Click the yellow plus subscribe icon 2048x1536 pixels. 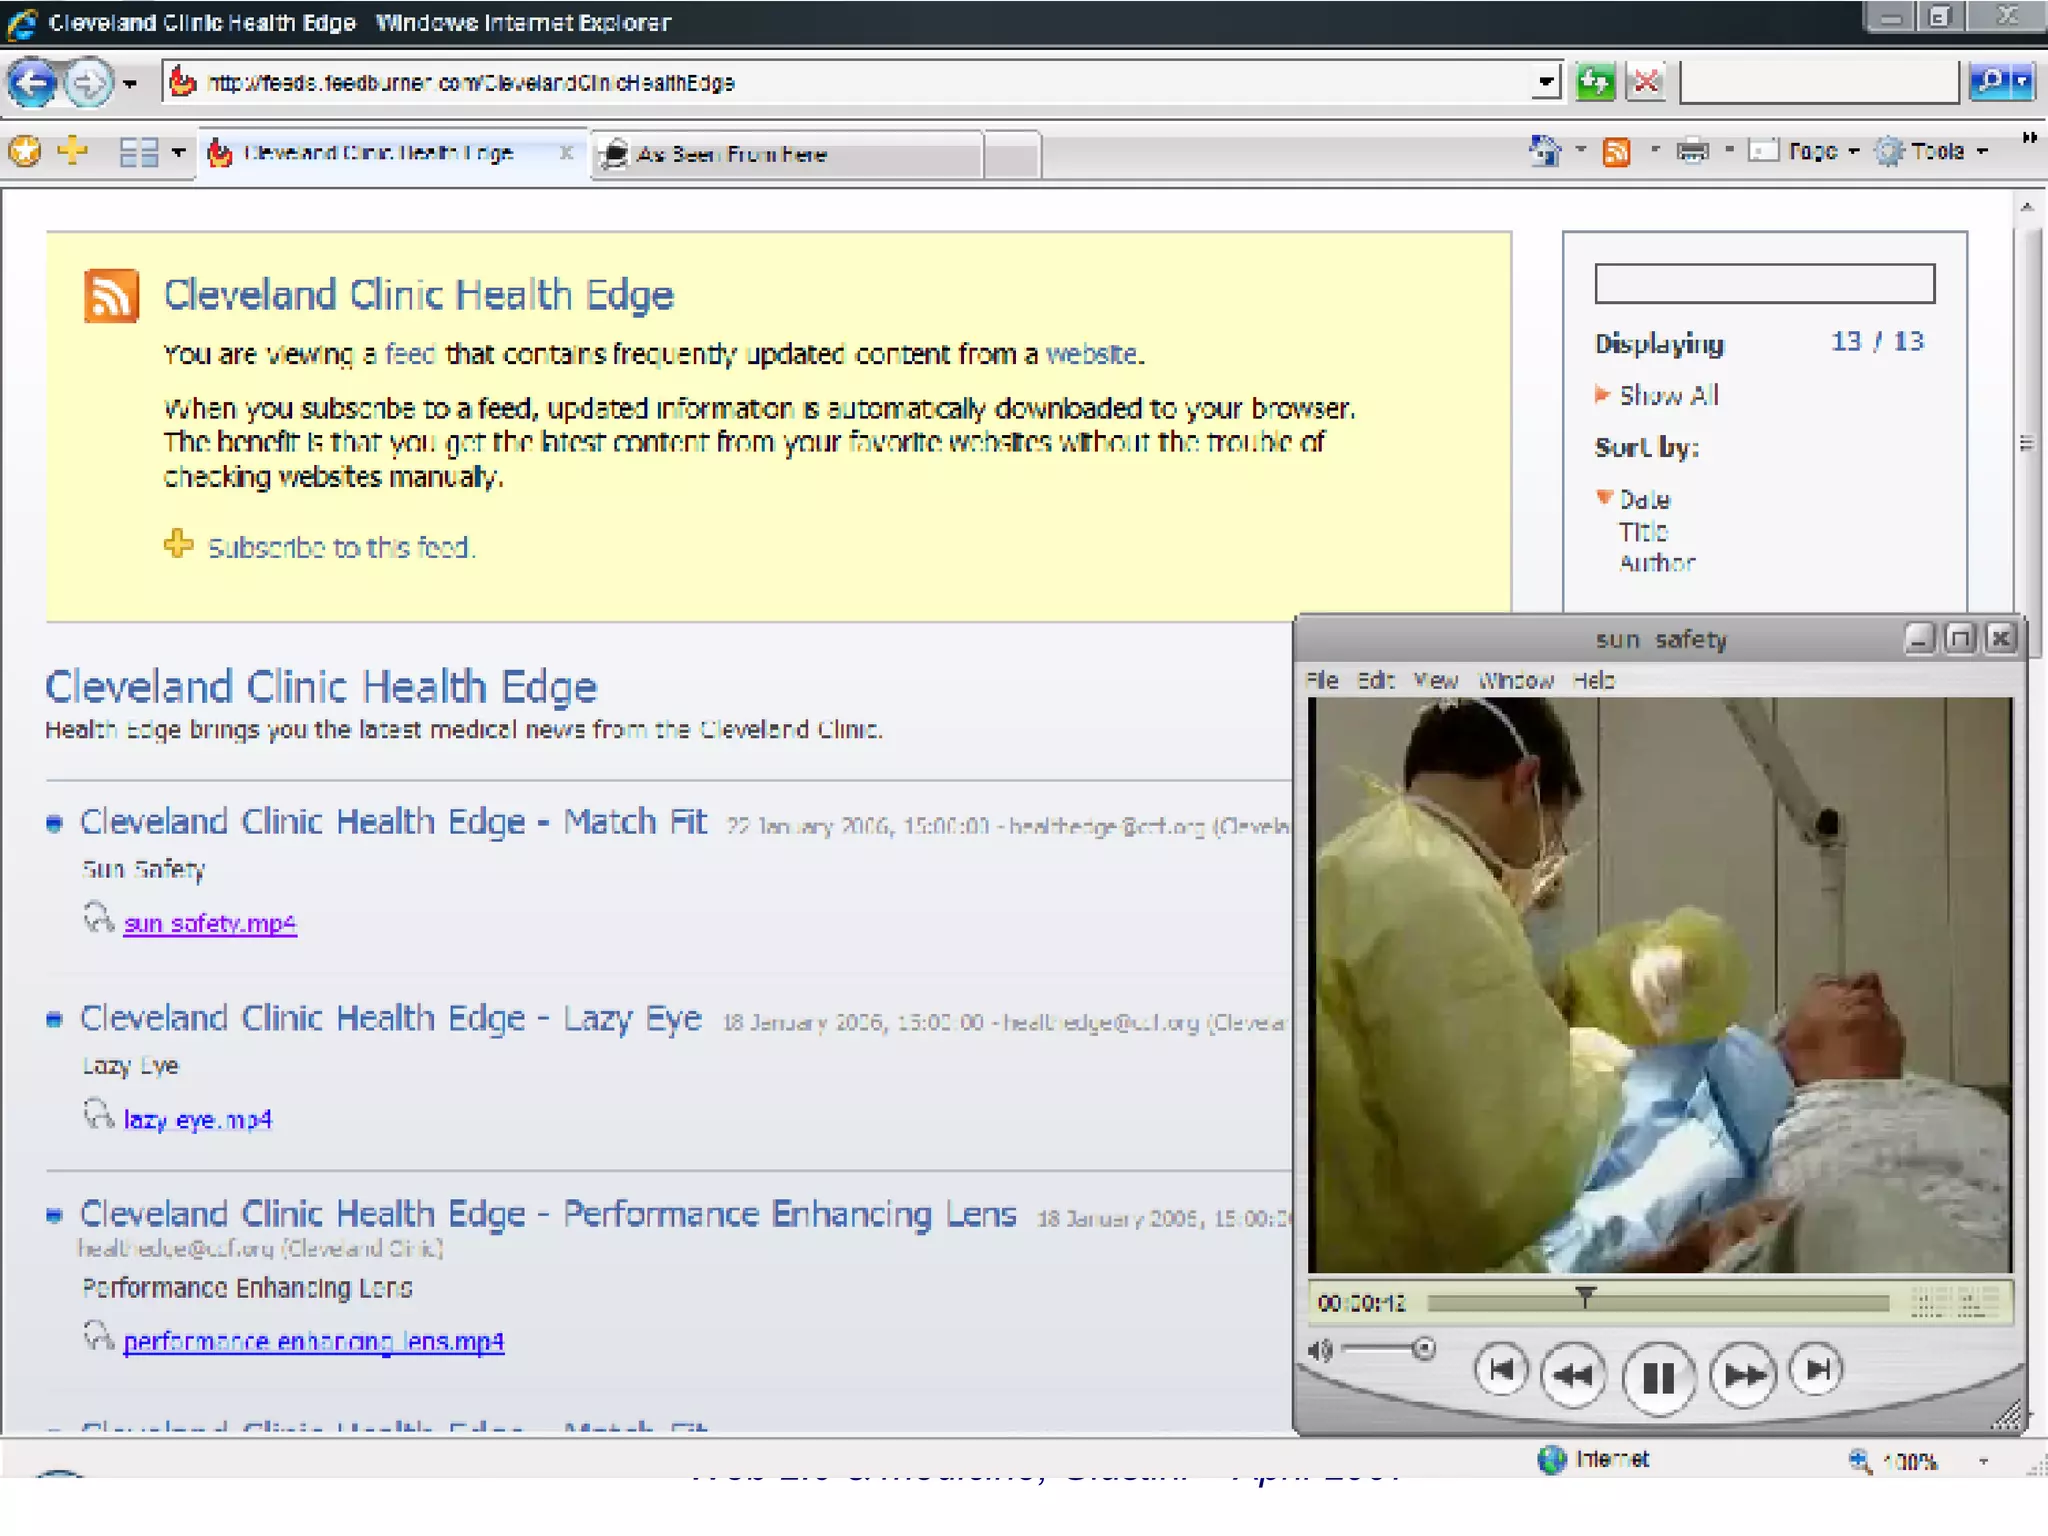click(178, 544)
